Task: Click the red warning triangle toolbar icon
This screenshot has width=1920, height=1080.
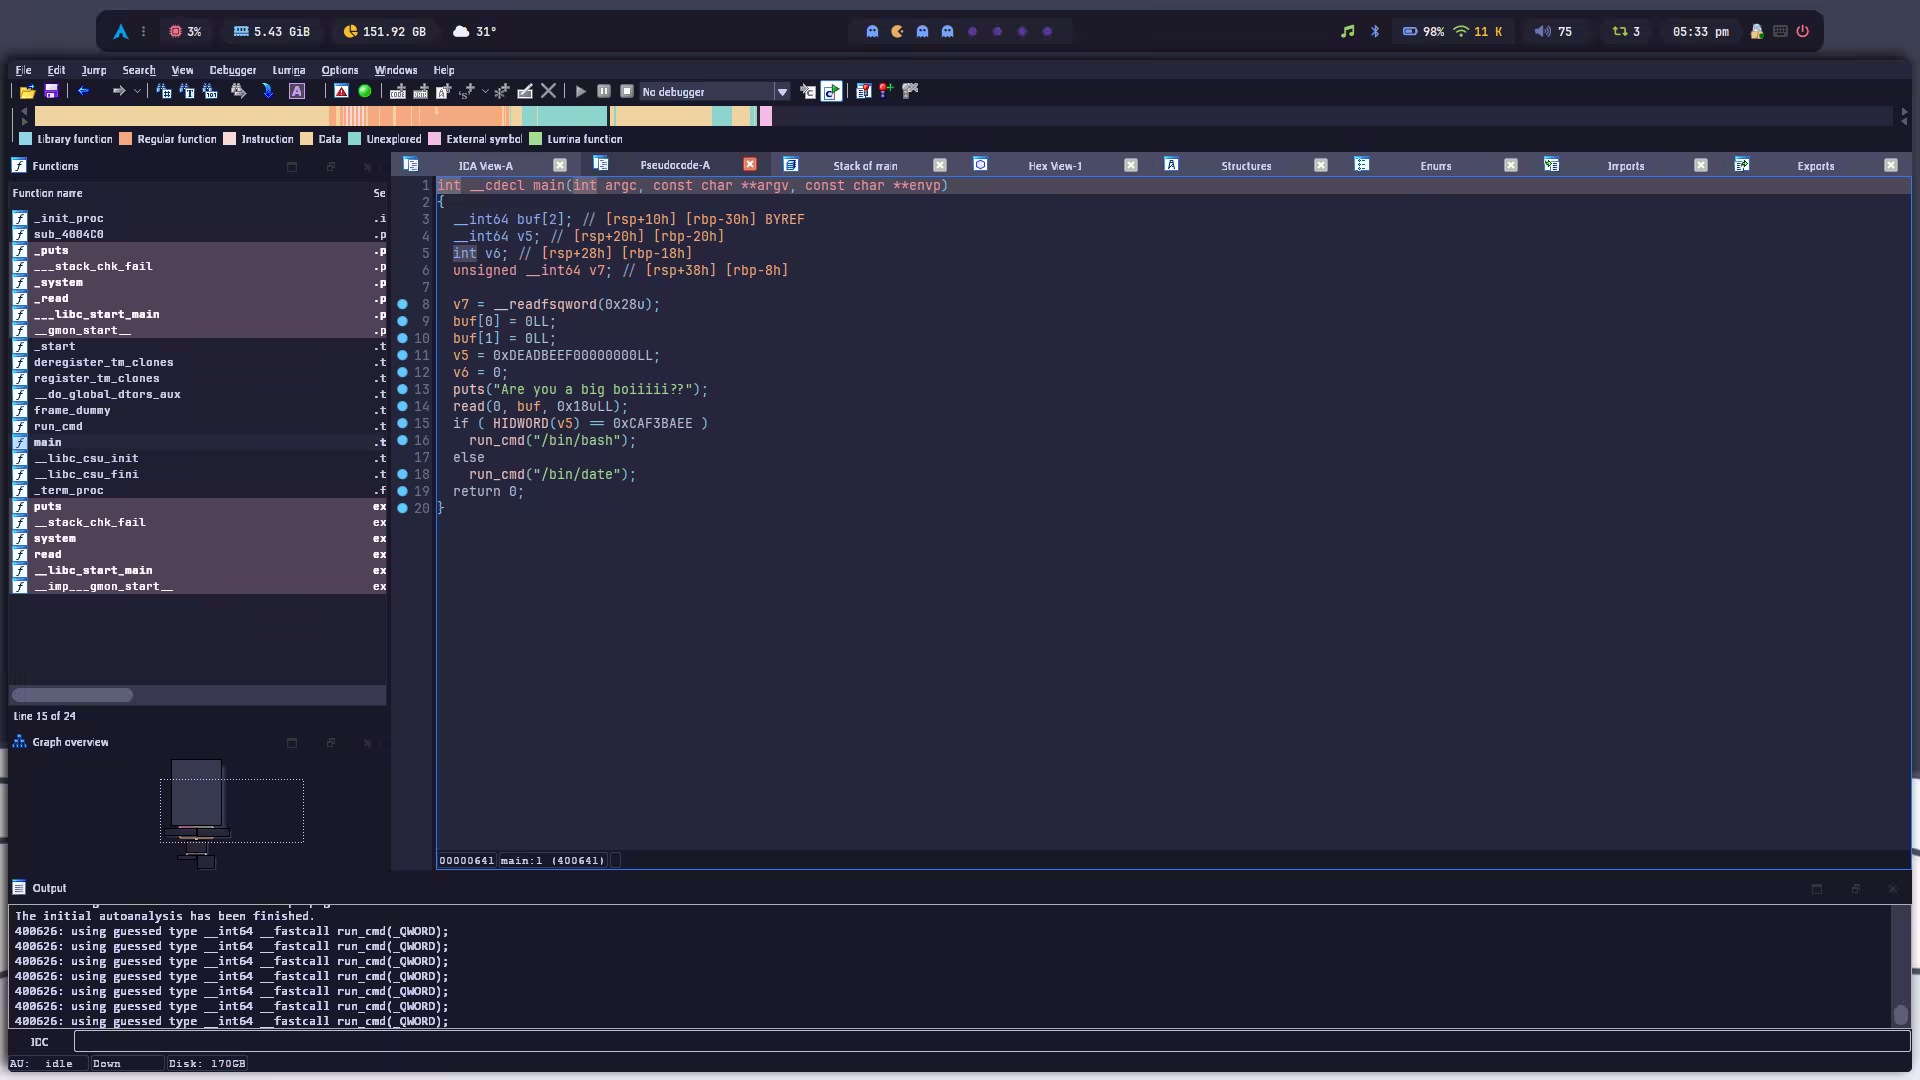Action: [341, 91]
